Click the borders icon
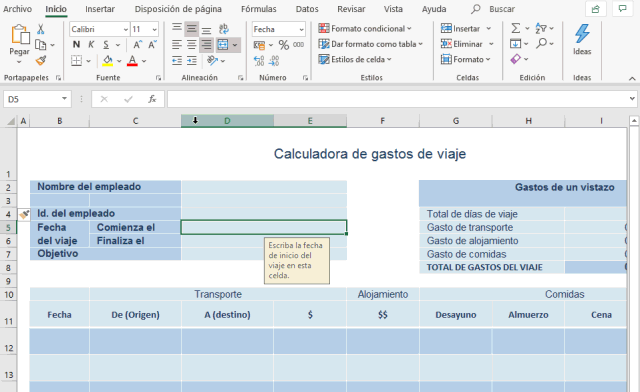640x392 pixels. pyautogui.click(x=76, y=60)
